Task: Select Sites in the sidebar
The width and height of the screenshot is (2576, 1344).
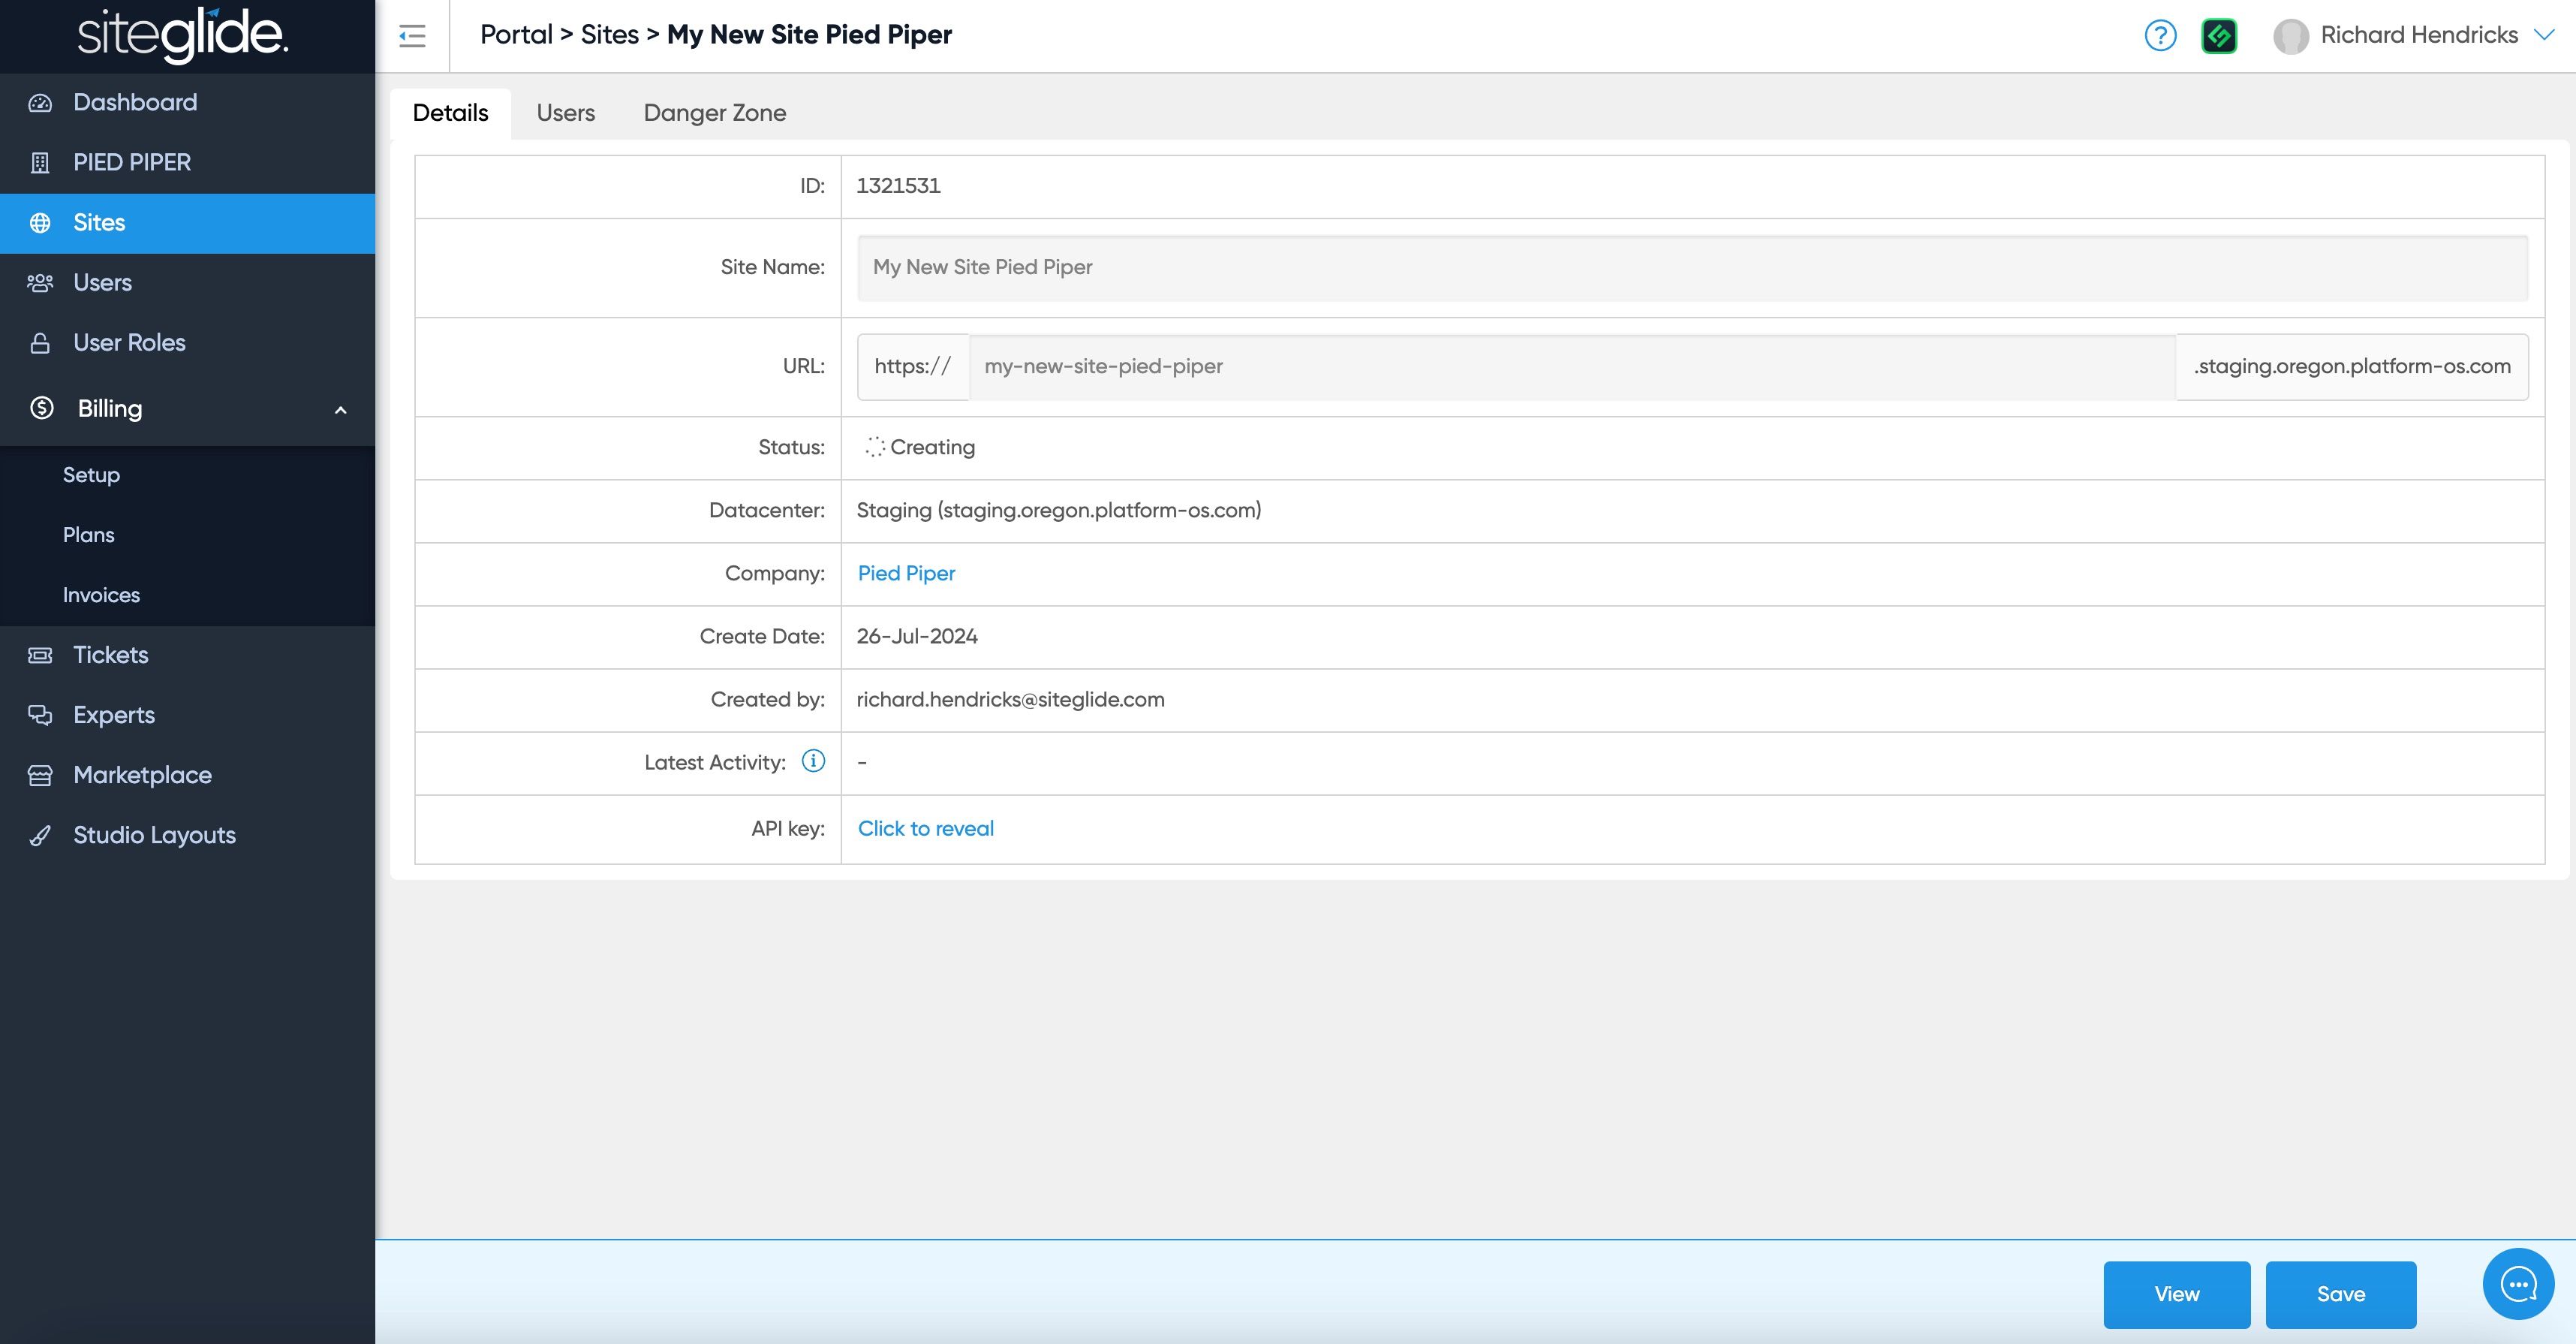Action: point(187,223)
